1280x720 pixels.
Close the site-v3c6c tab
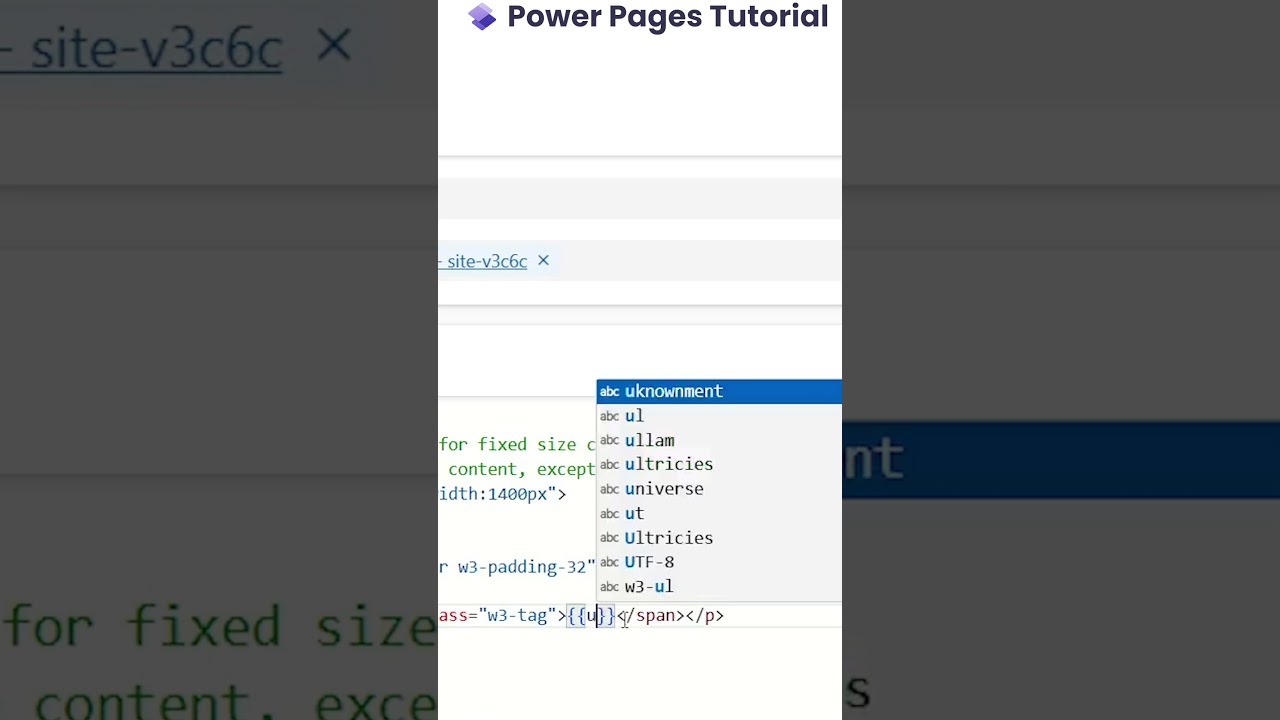click(543, 260)
